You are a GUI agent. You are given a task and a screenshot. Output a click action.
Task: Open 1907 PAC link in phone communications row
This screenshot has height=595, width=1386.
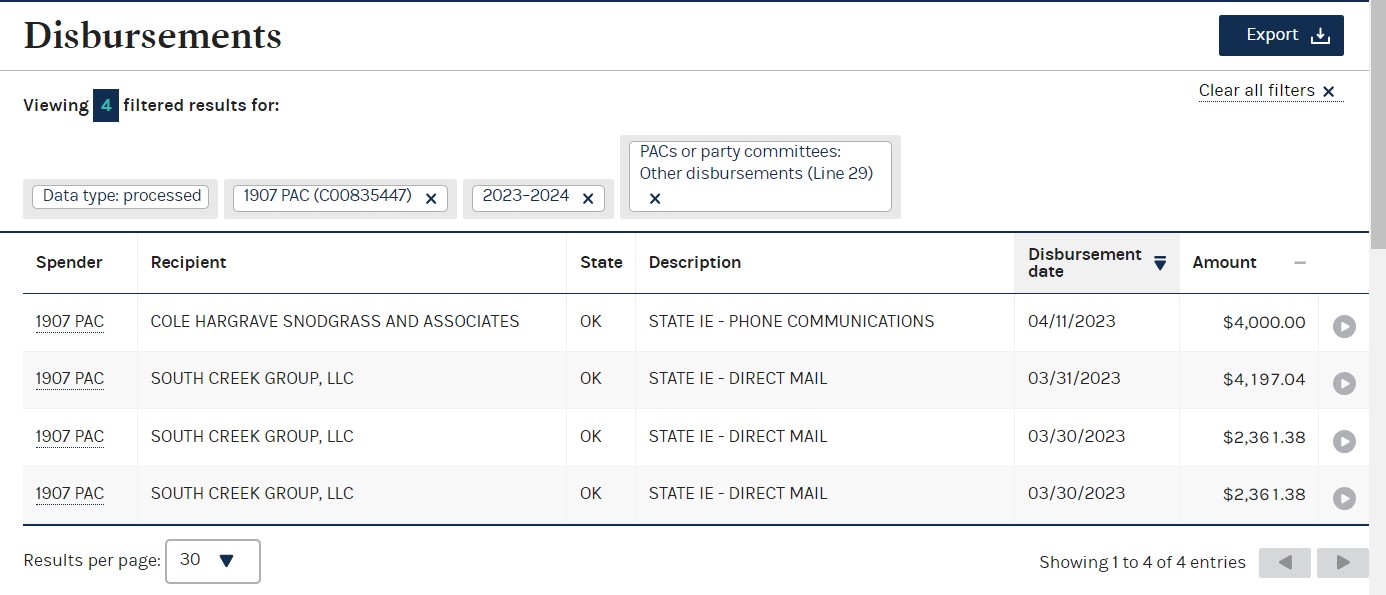pyautogui.click(x=70, y=322)
